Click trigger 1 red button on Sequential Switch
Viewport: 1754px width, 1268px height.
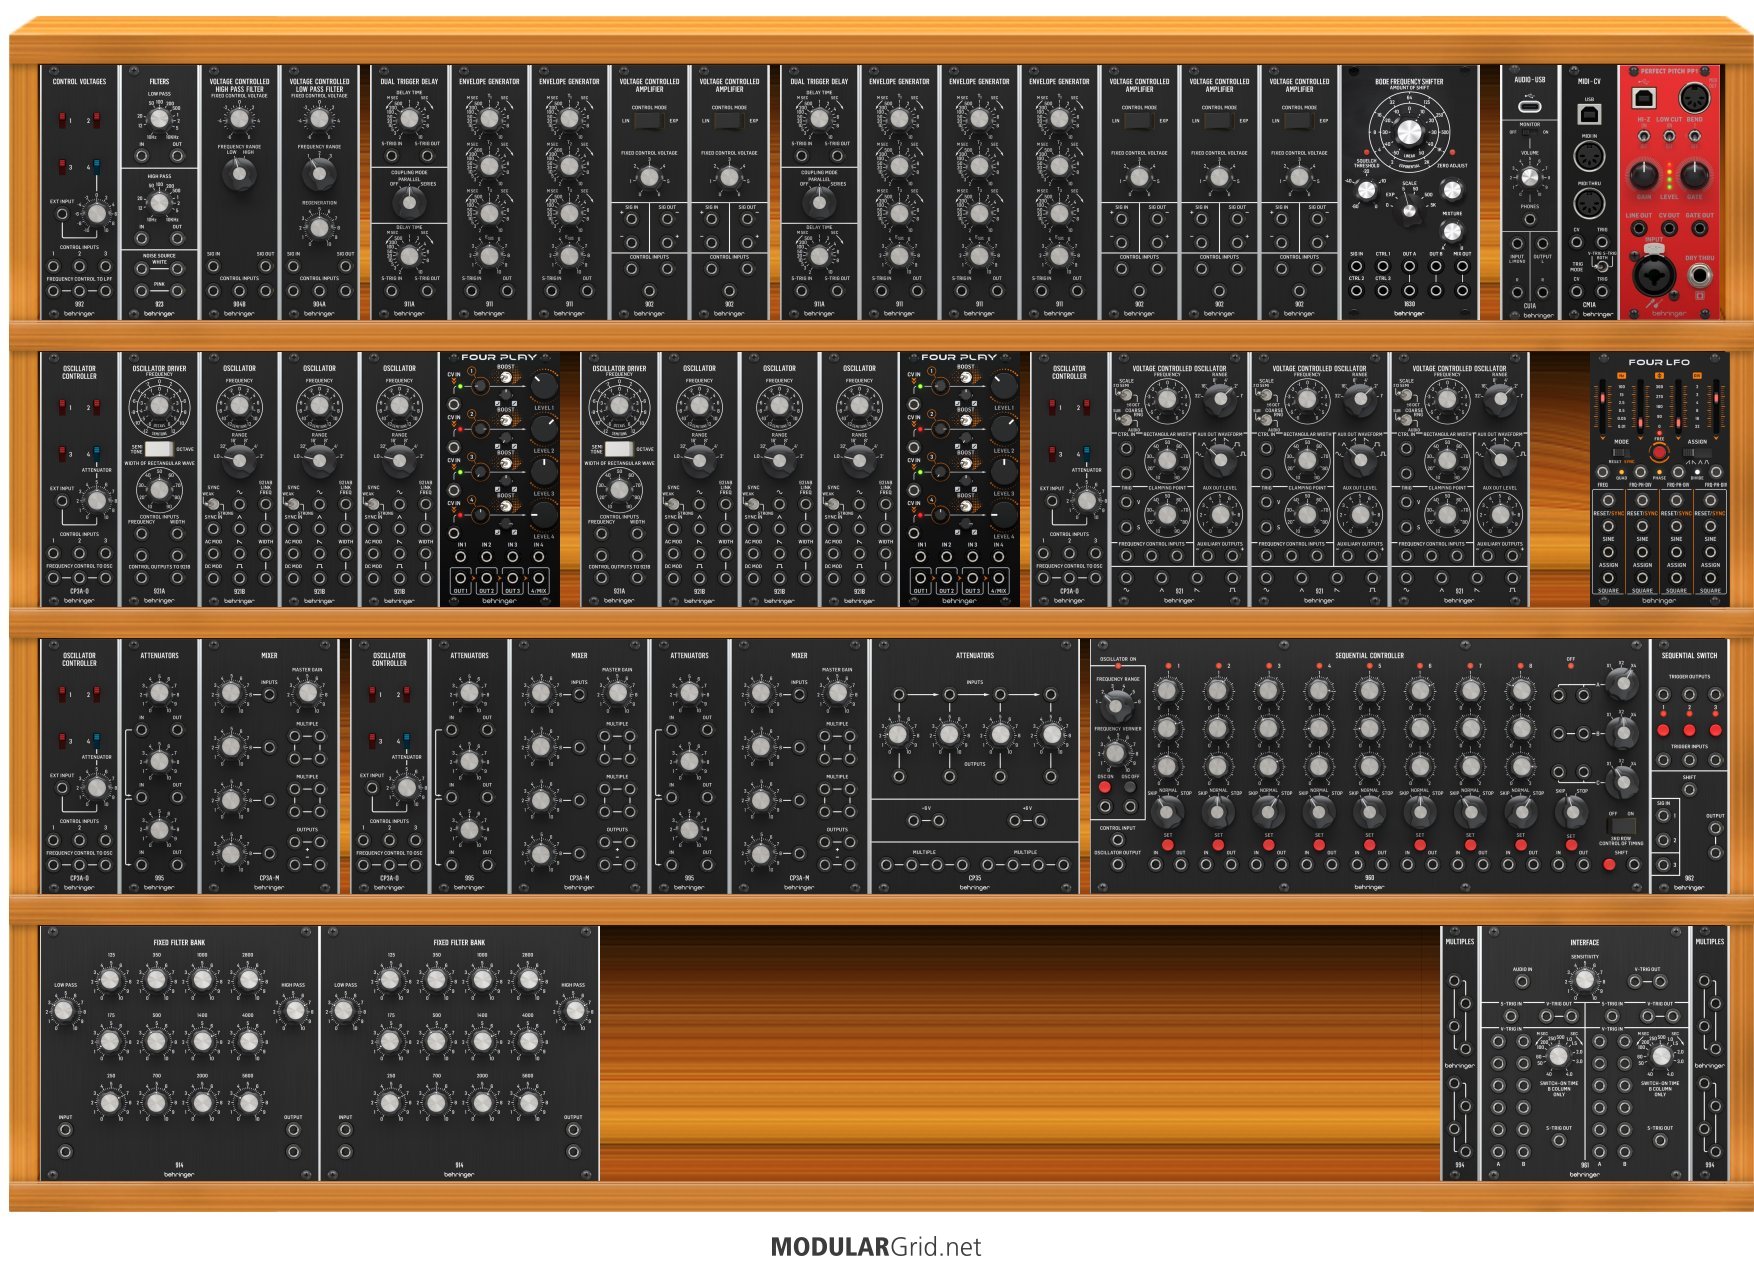point(1663,730)
